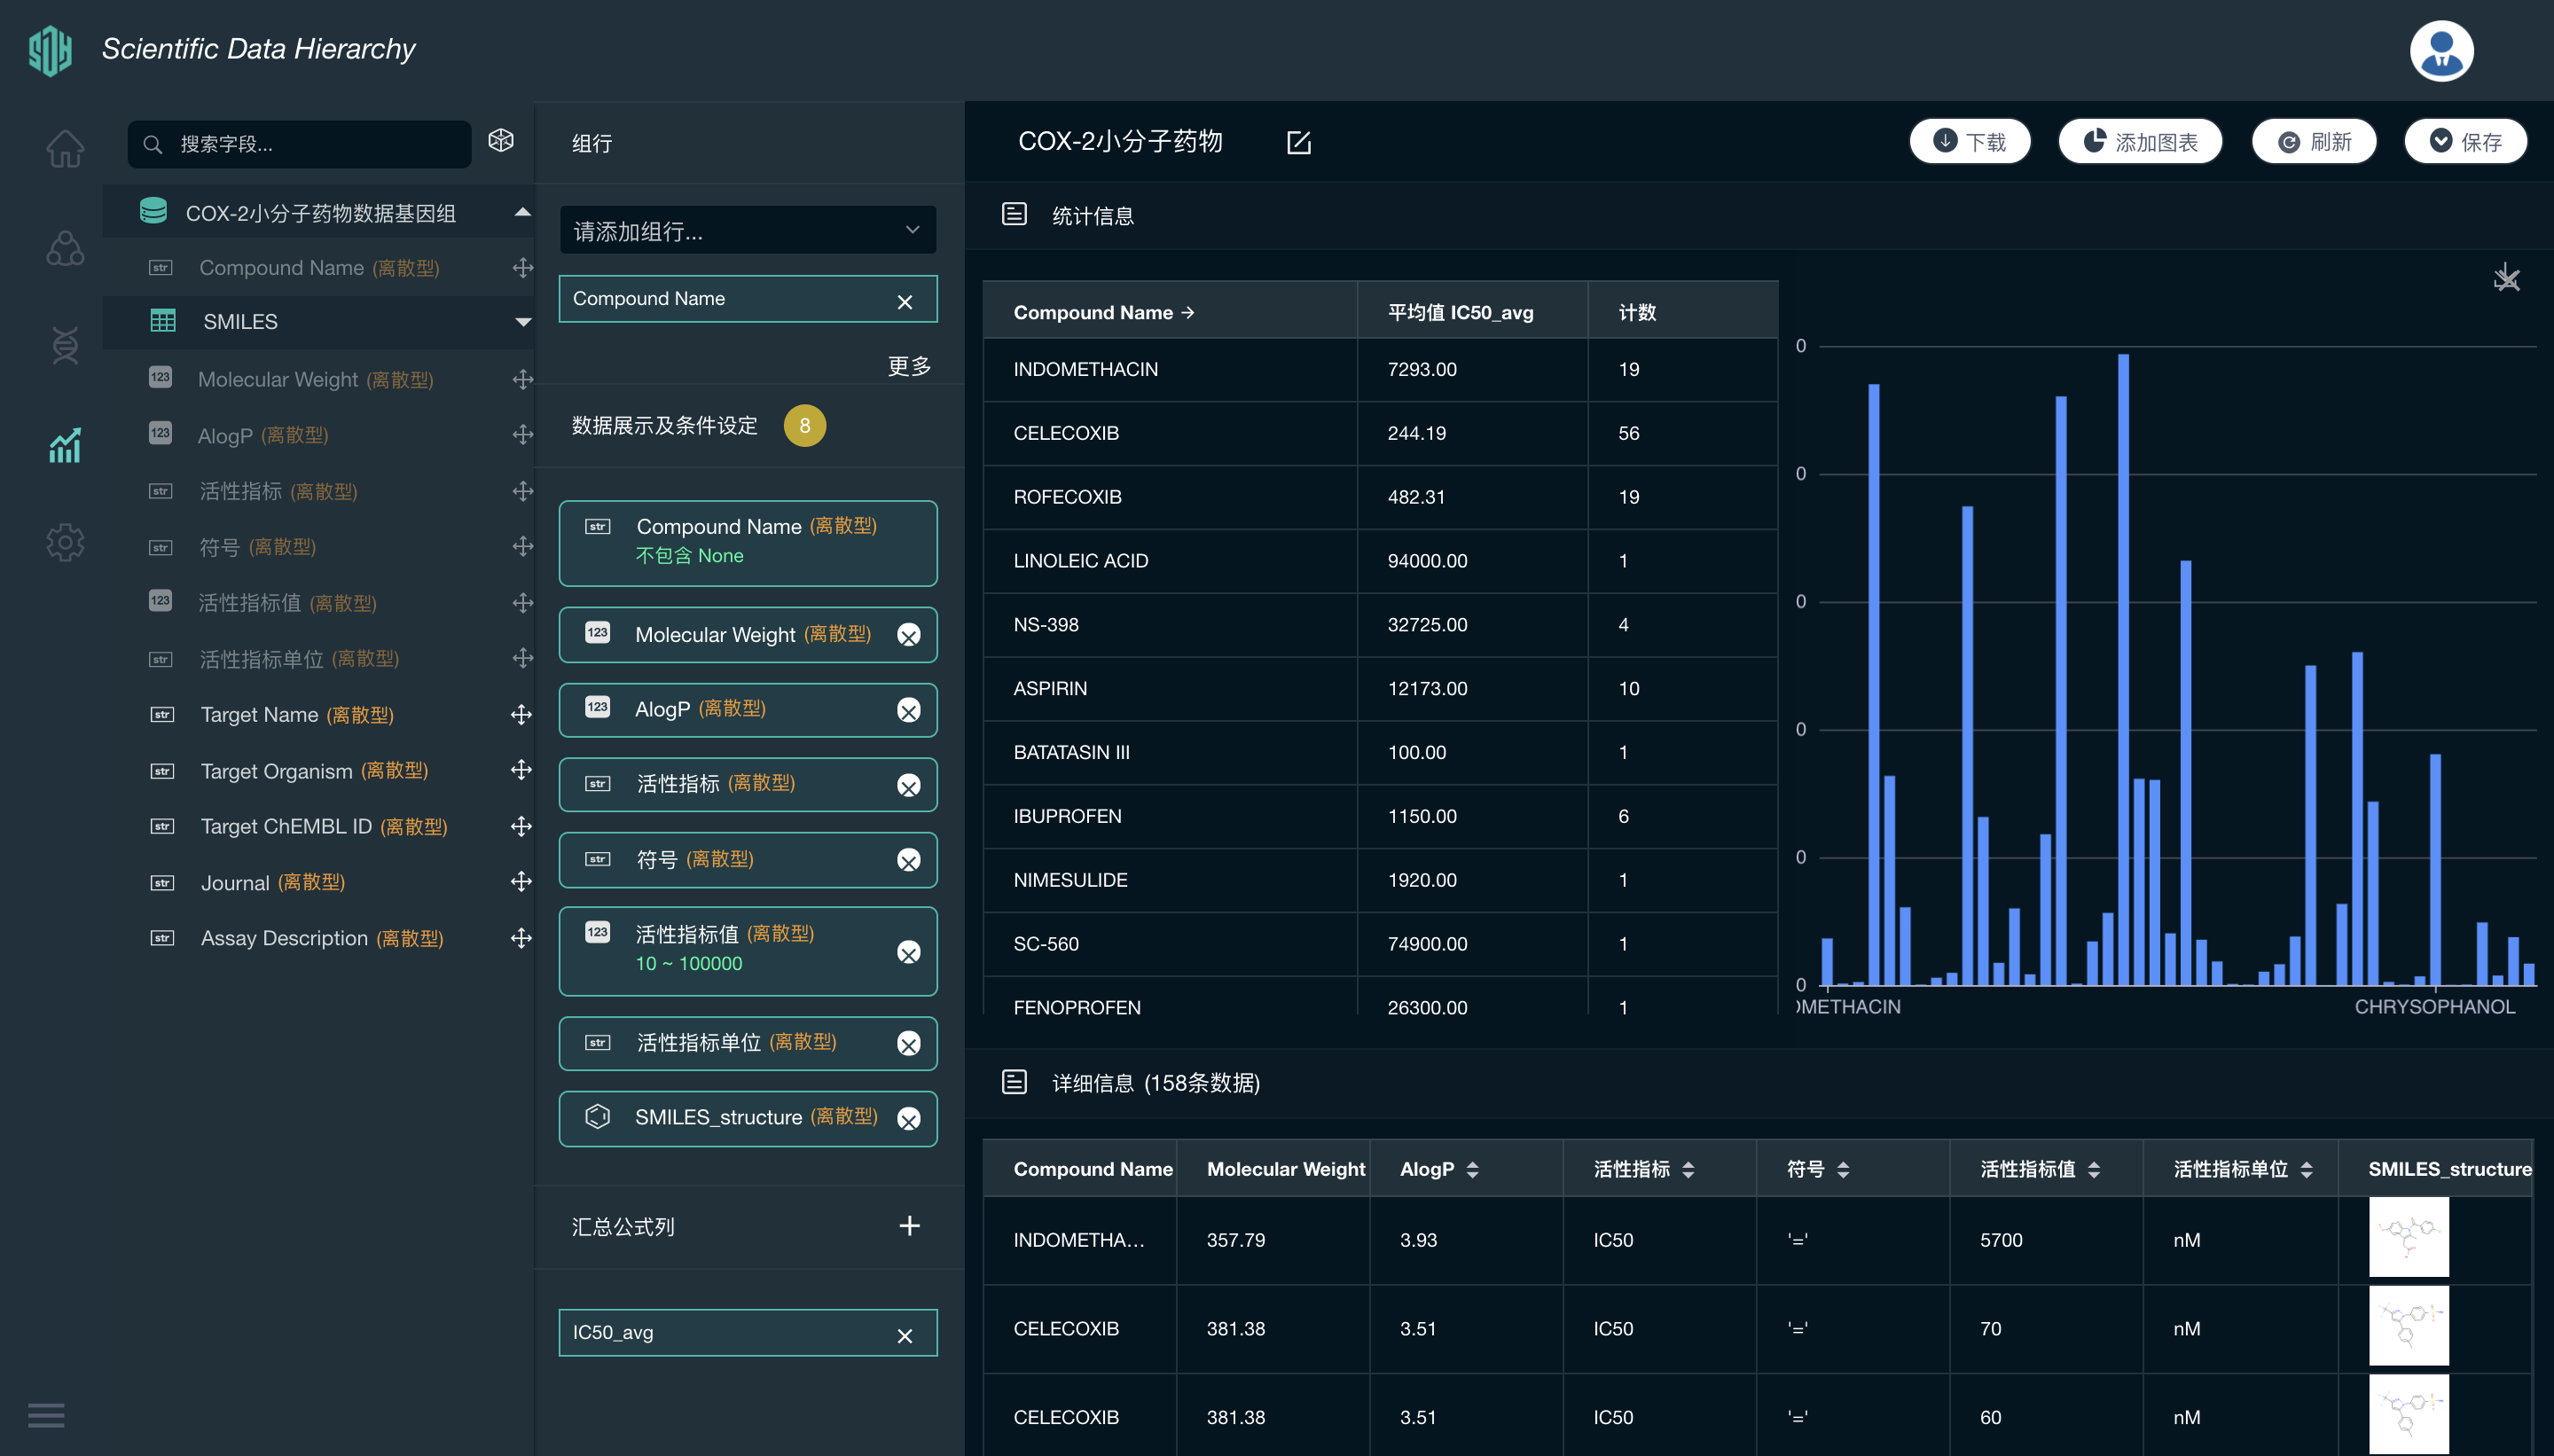Open the molecule cluster sidebar icon
Viewport: 2554px width, 1456px height.
(65, 247)
